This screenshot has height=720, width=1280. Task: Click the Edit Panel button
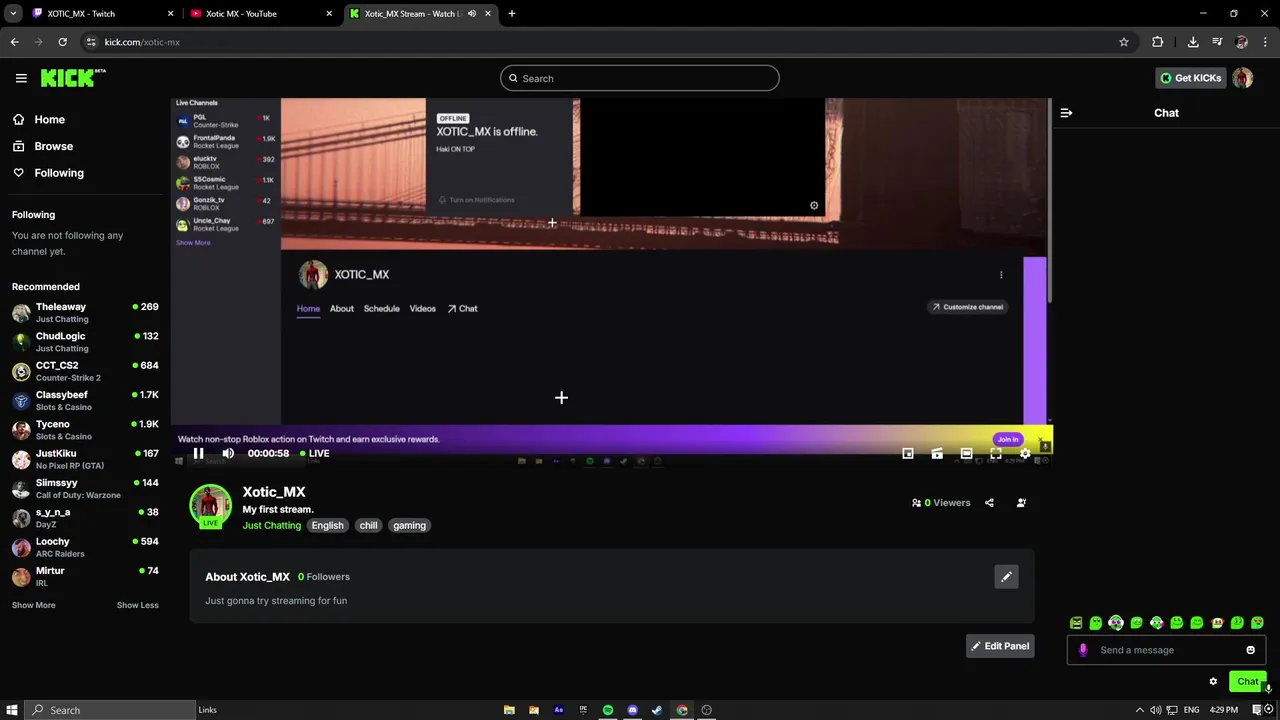(x=999, y=646)
